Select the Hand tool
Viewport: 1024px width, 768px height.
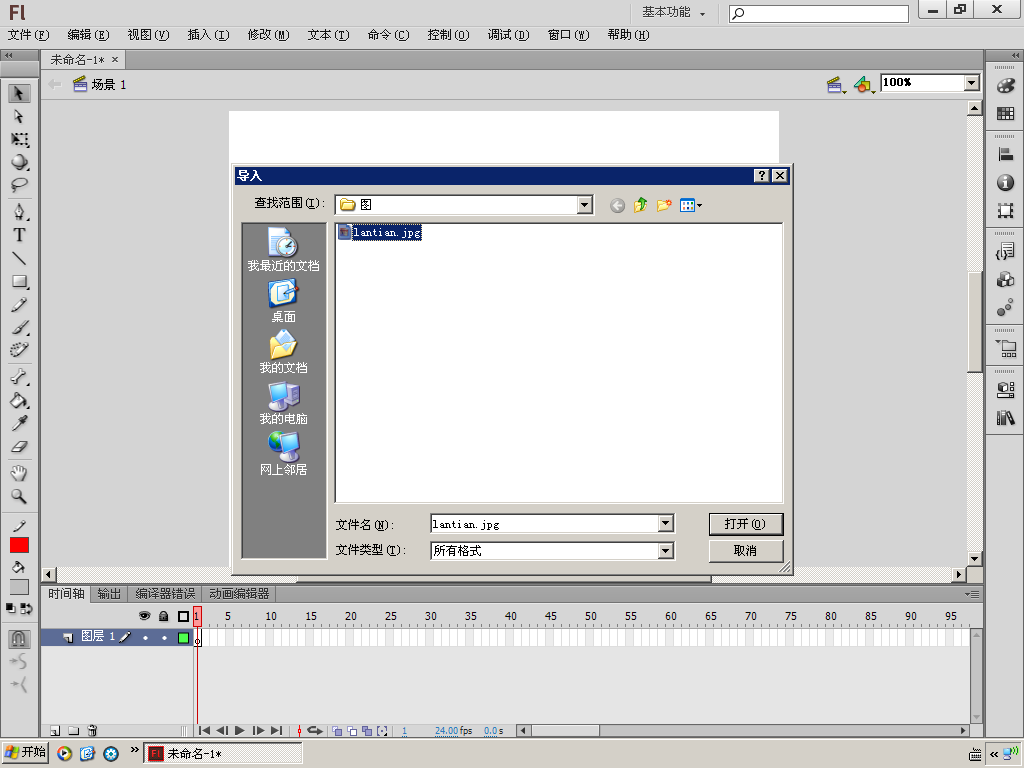point(19,473)
